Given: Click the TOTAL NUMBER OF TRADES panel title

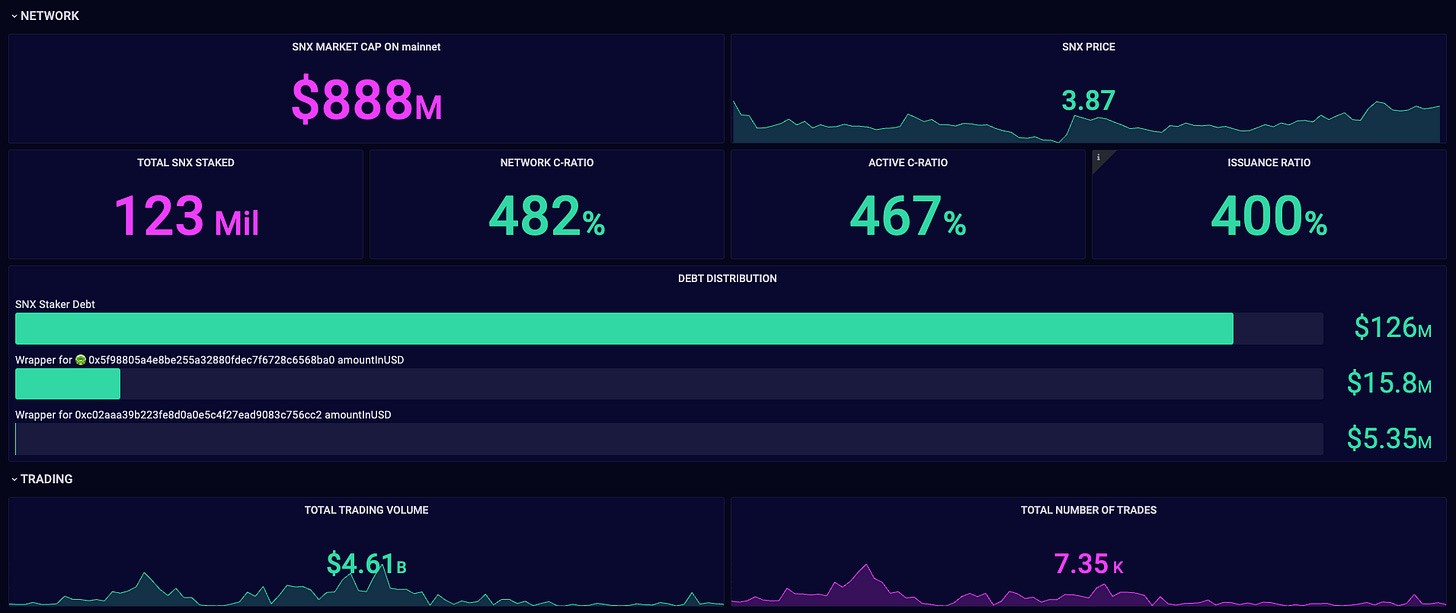Looking at the screenshot, I should pyautogui.click(x=1088, y=510).
